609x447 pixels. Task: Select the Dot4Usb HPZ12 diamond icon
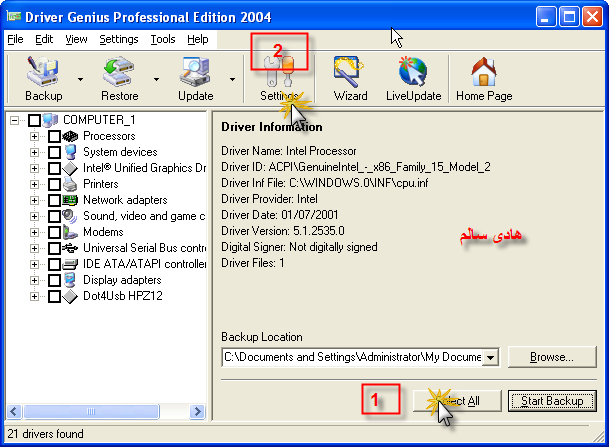click(x=70, y=296)
